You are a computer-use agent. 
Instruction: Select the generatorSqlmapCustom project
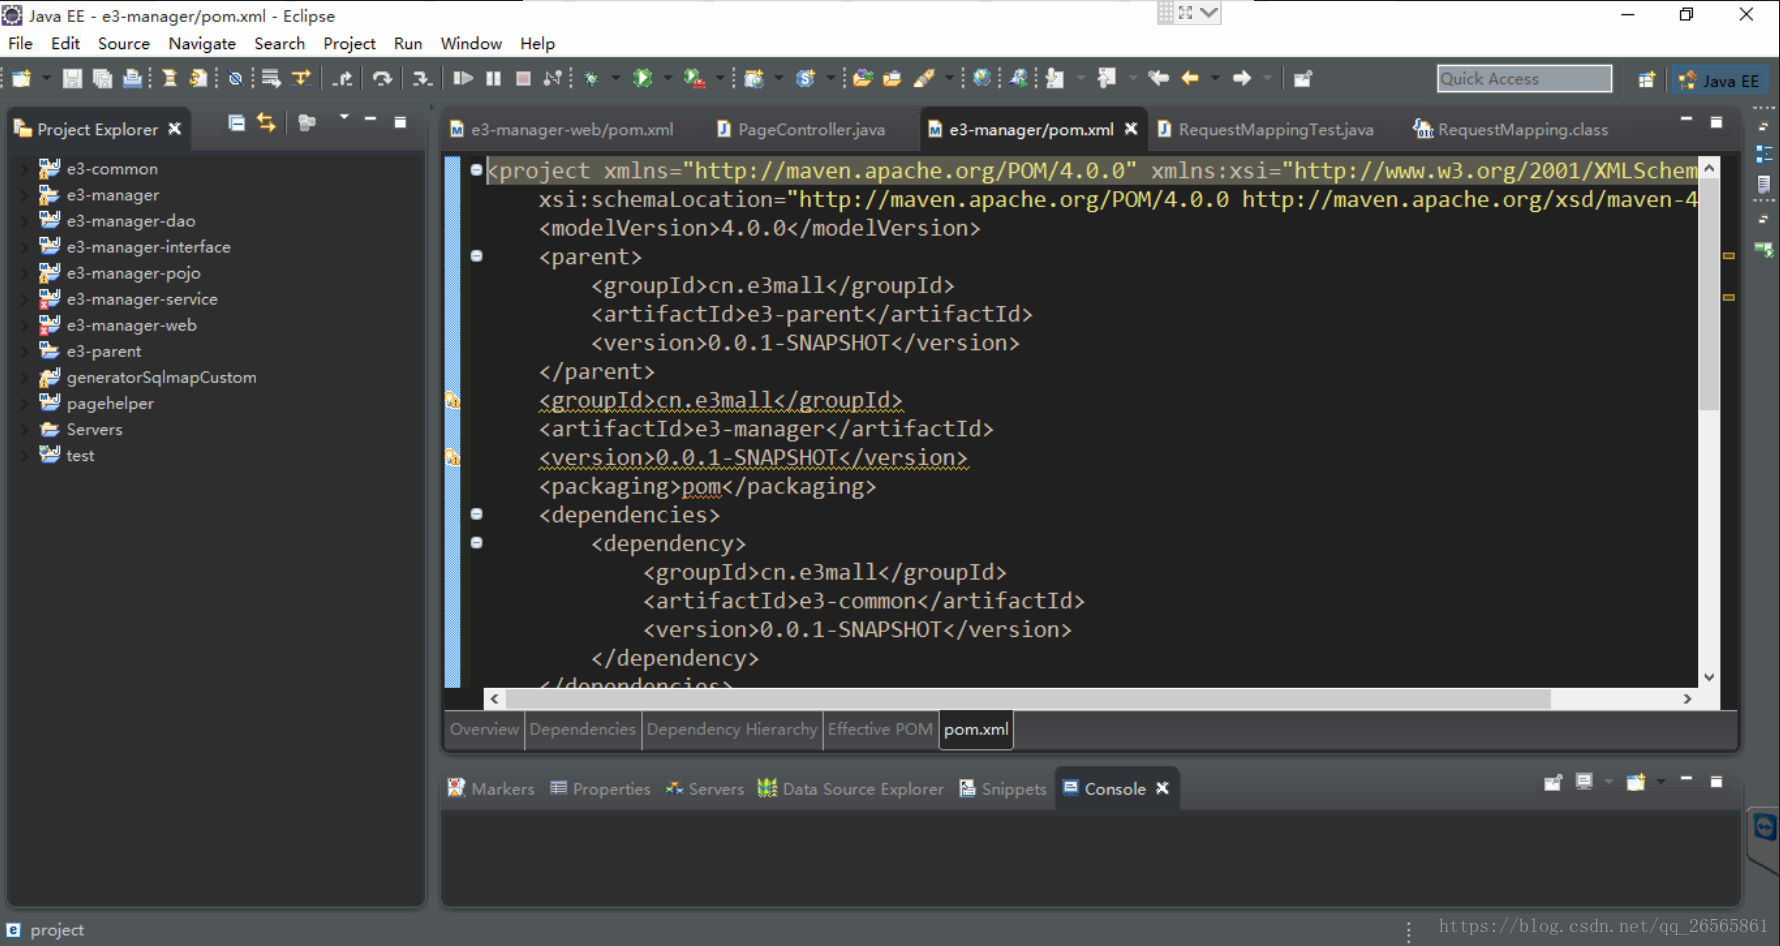tap(161, 377)
